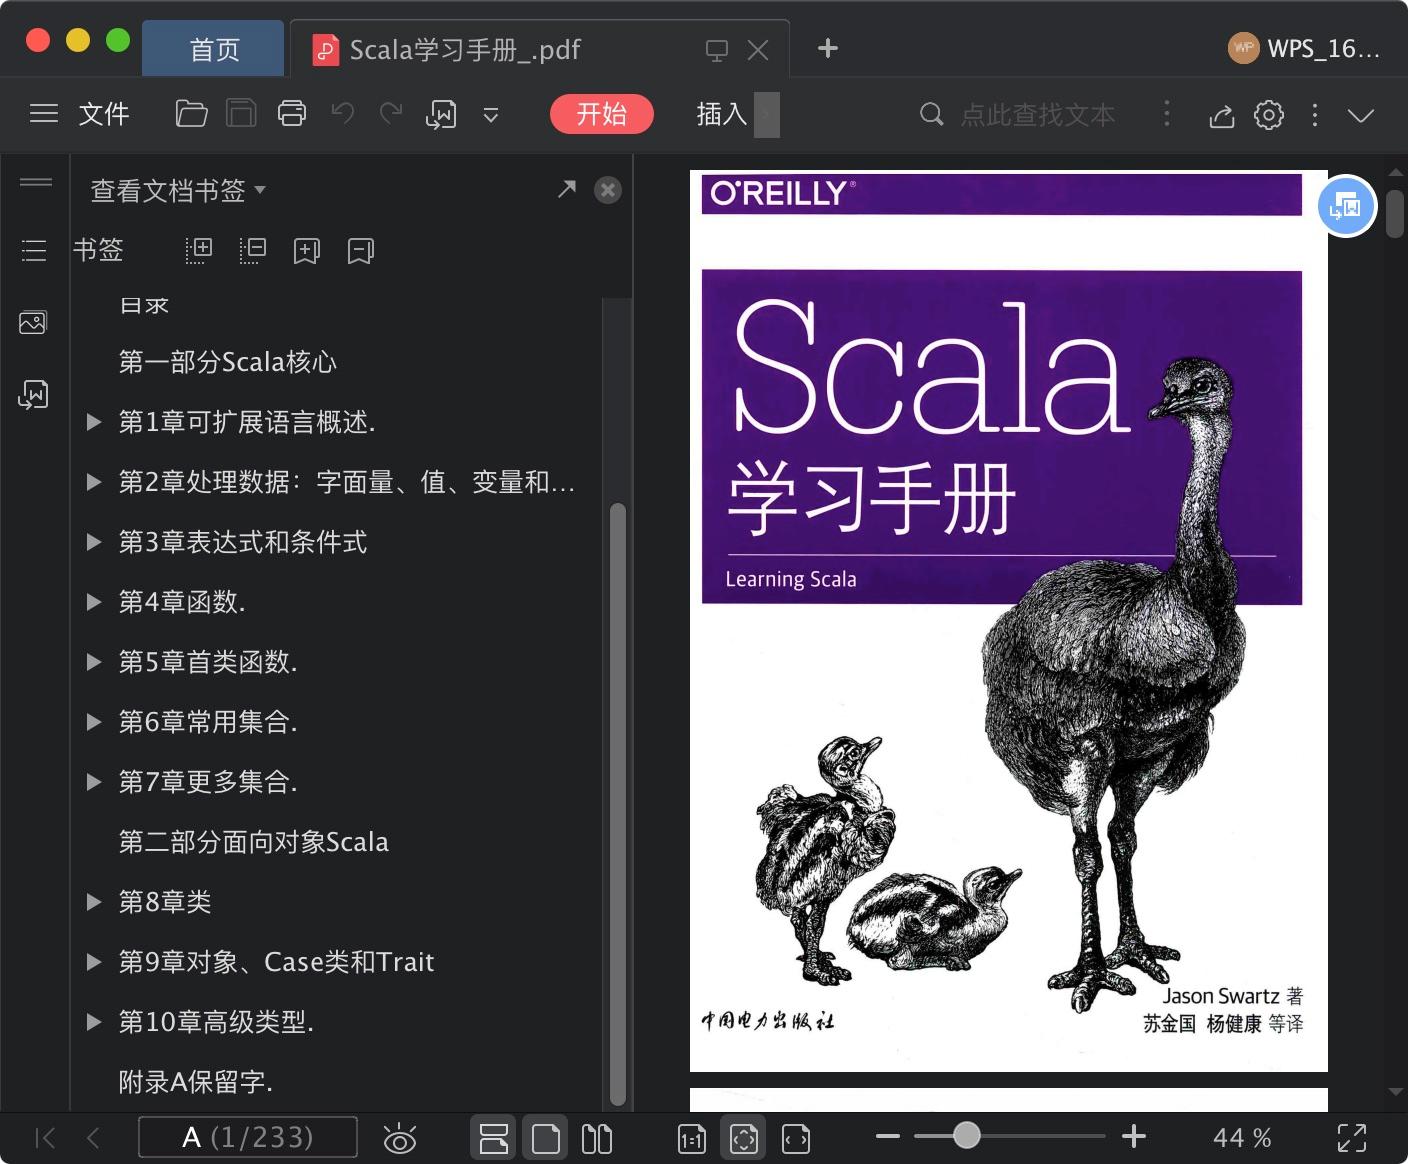1408x1164 pixels.
Task: Open the 查看文档书签 dropdown
Action: coord(178,190)
